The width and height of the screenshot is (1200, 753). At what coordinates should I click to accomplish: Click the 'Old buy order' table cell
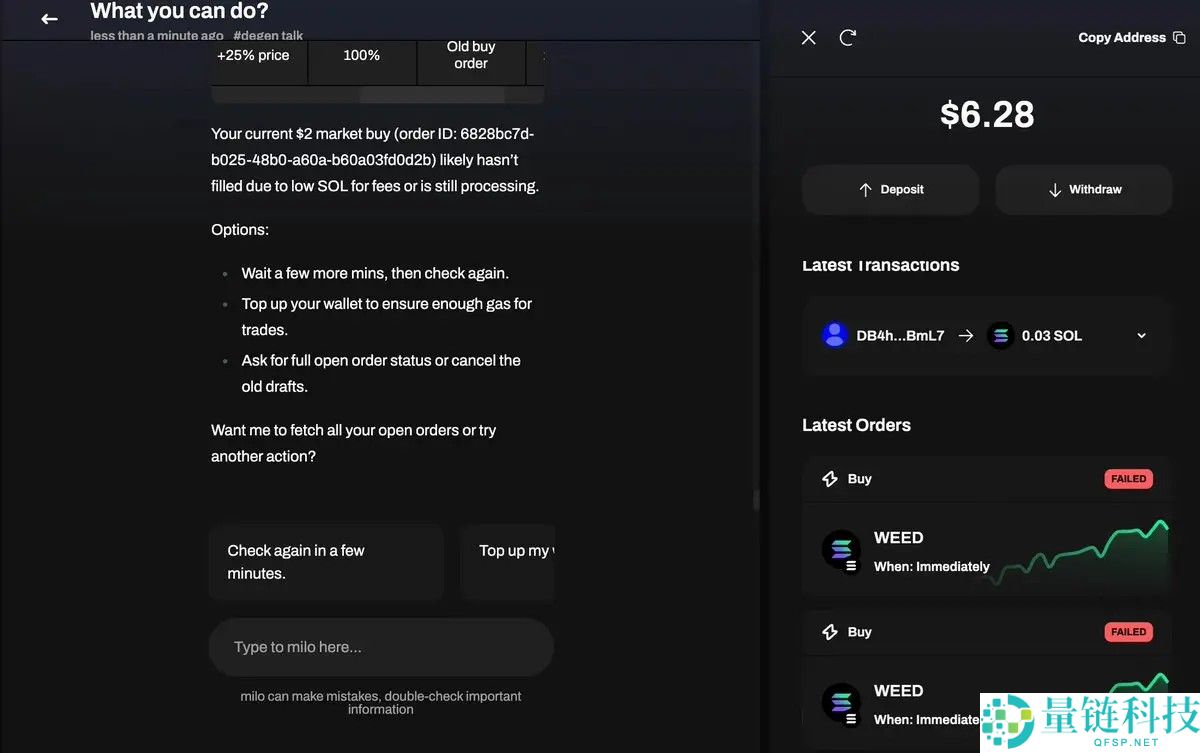(470, 55)
